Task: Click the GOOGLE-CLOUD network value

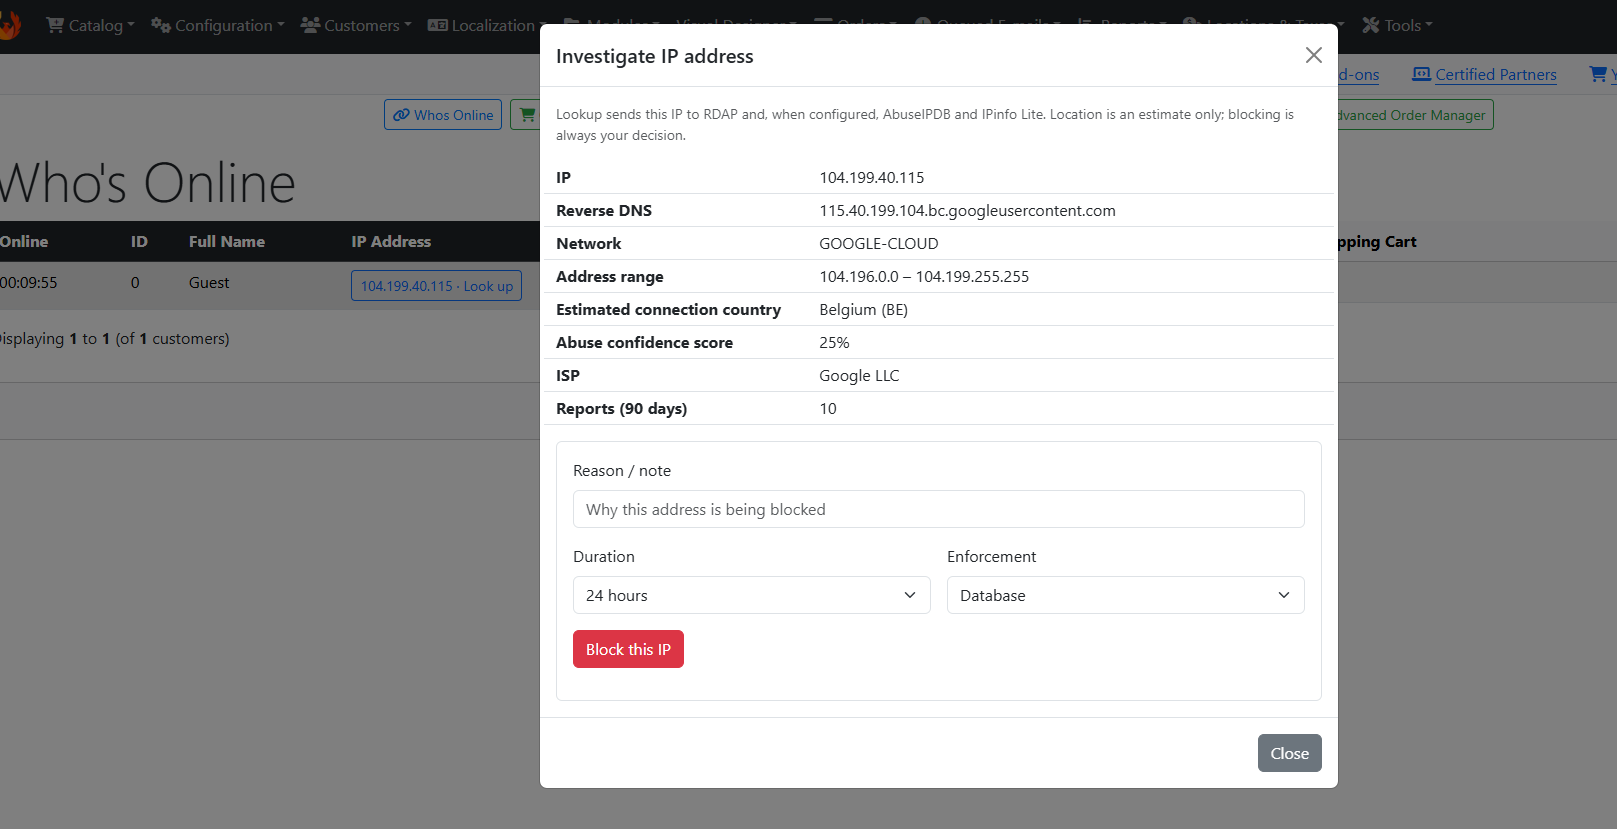Action: pyautogui.click(x=879, y=243)
